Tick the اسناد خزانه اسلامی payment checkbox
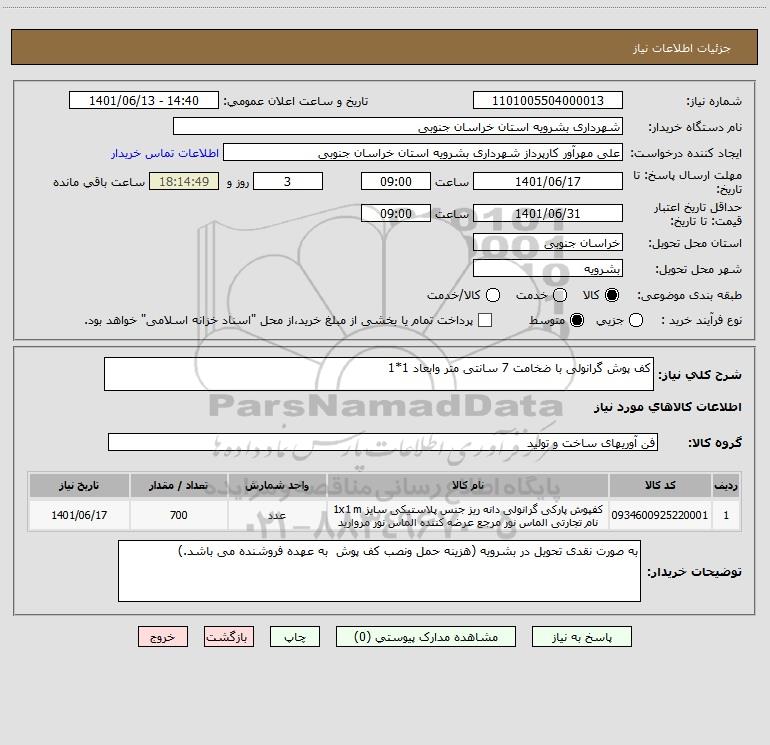The height and width of the screenshot is (745, 770). 485,320
